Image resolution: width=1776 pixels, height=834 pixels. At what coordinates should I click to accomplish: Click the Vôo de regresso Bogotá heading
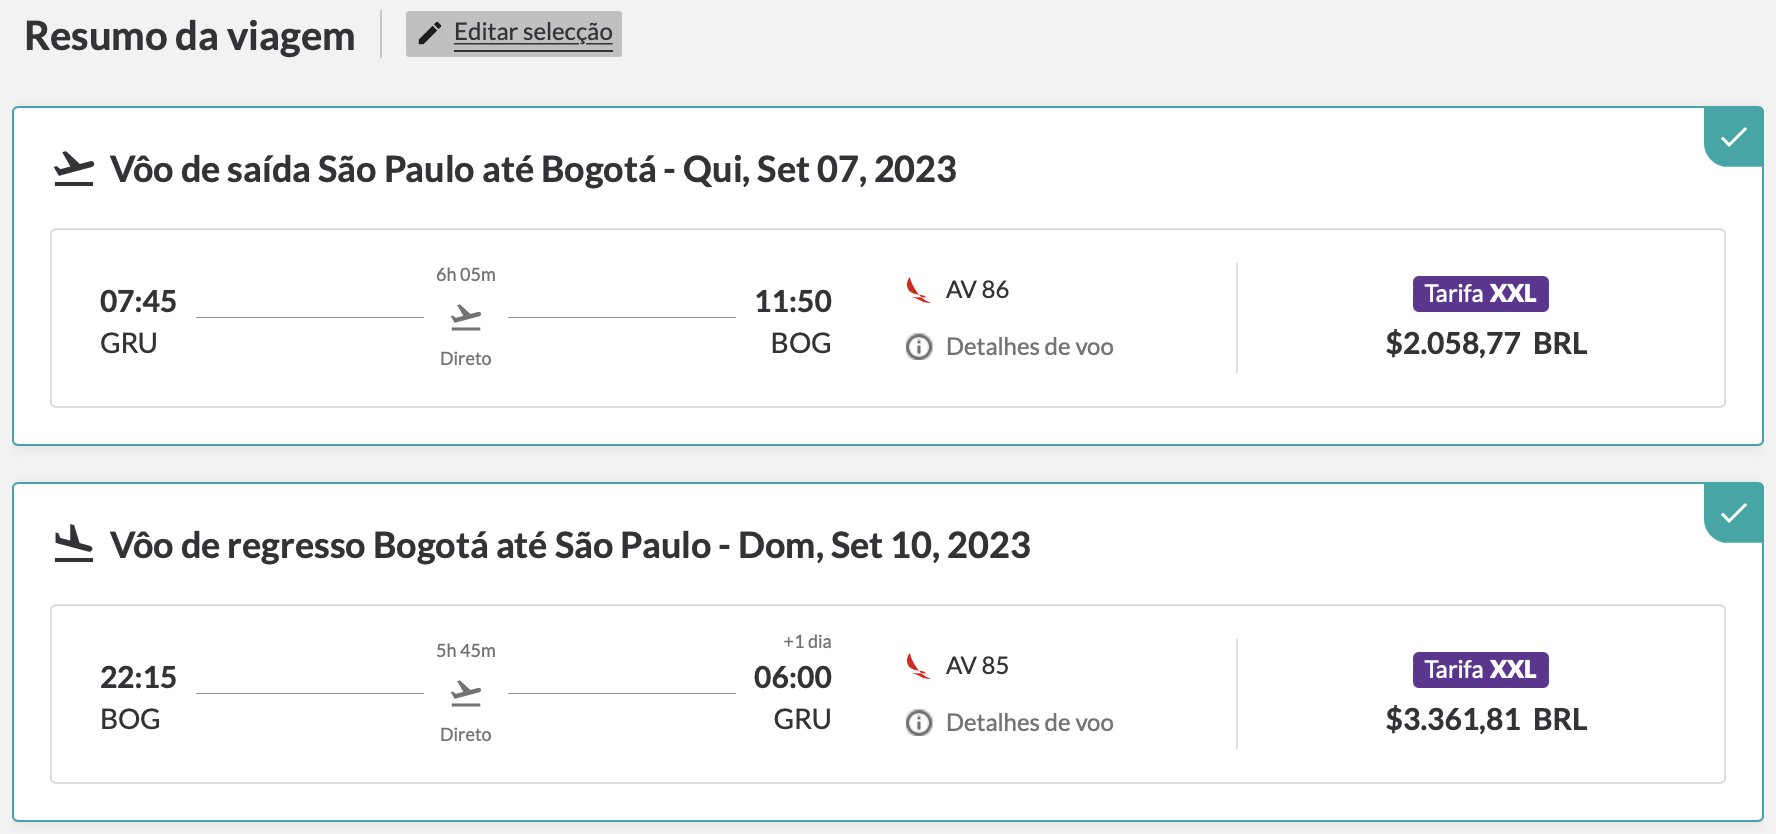570,546
